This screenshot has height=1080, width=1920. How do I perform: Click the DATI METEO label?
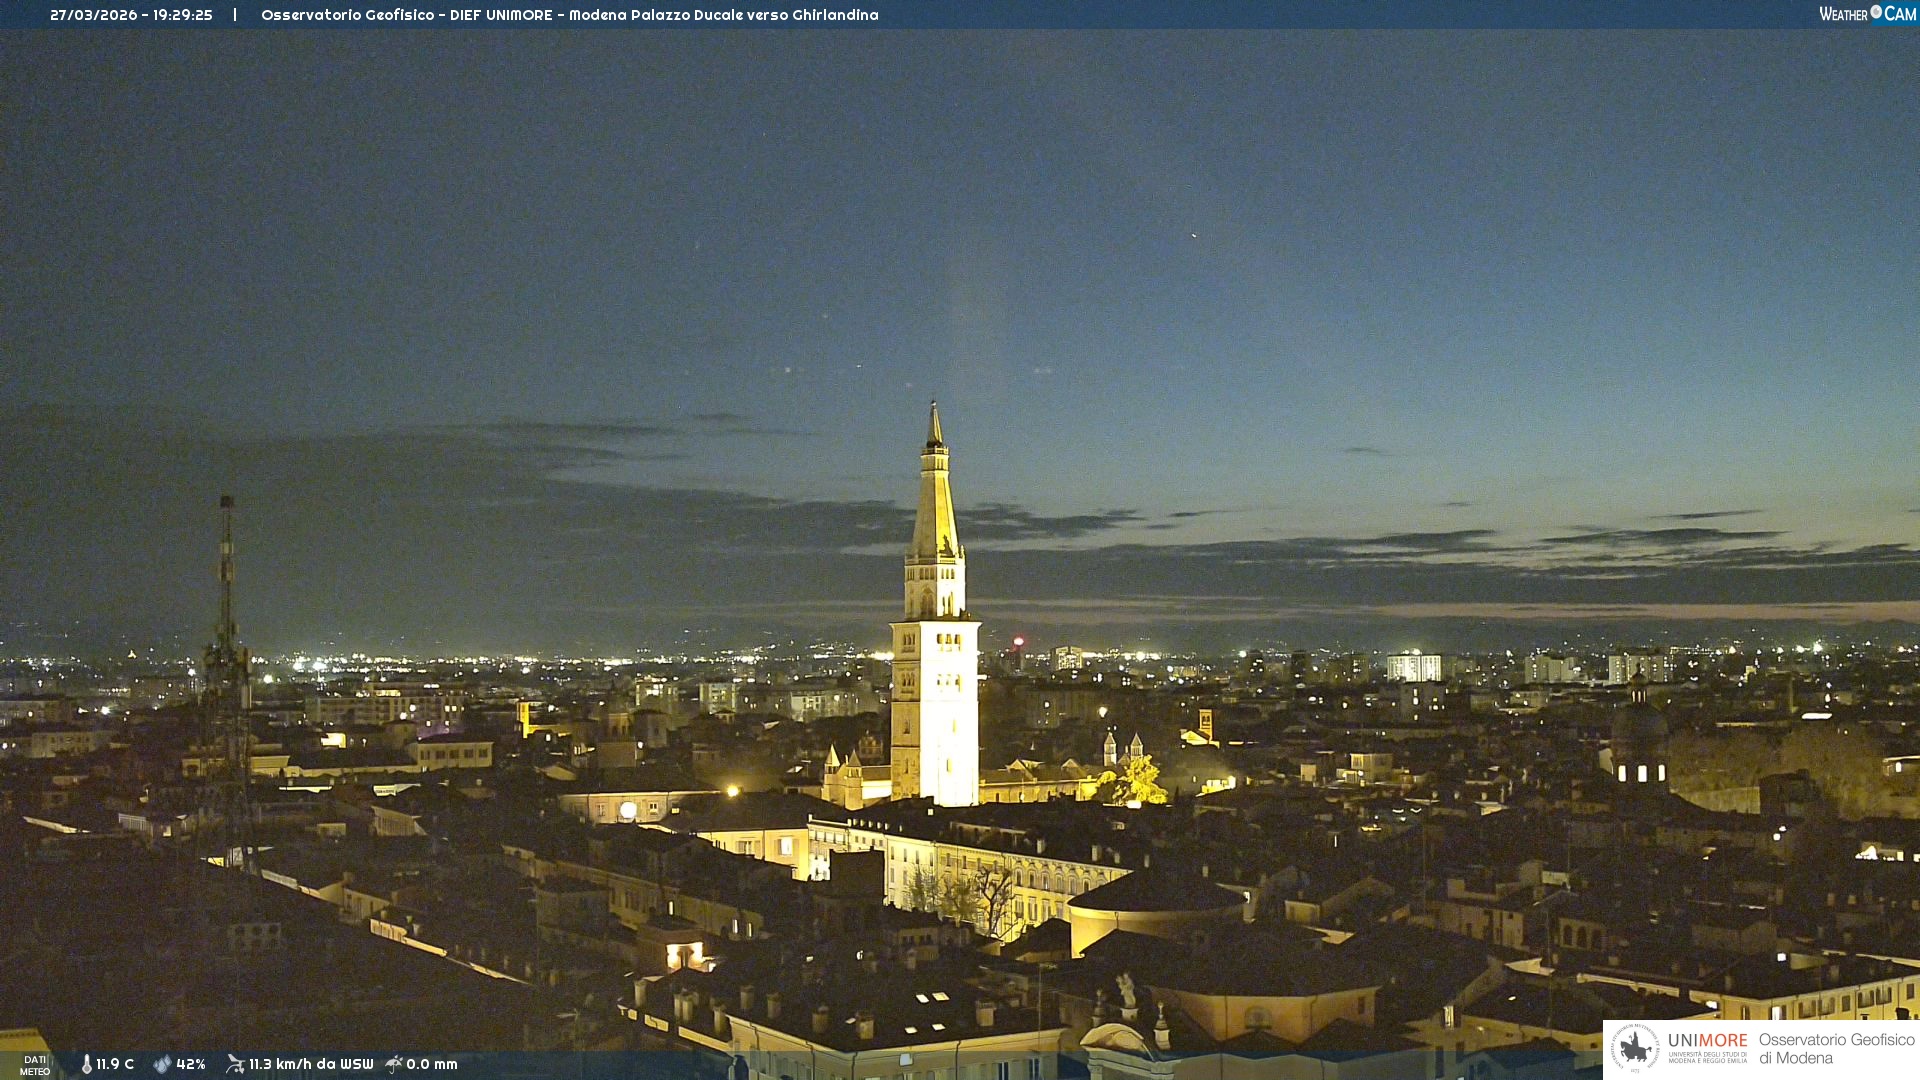(35, 1065)
